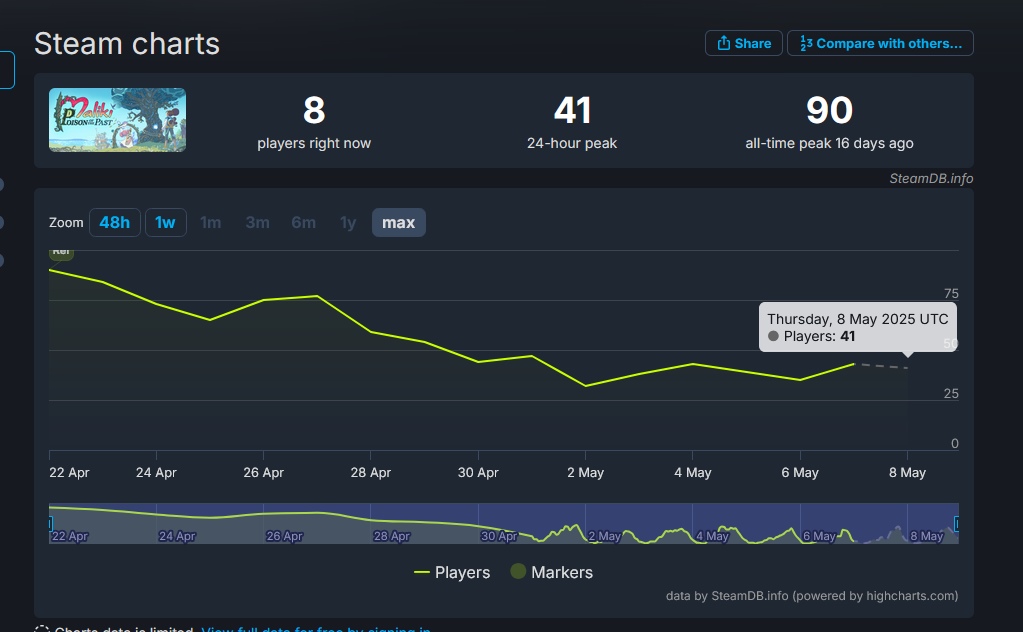1023x632 pixels.
Task: Click the 25 y-axis value
Action: coord(951,393)
